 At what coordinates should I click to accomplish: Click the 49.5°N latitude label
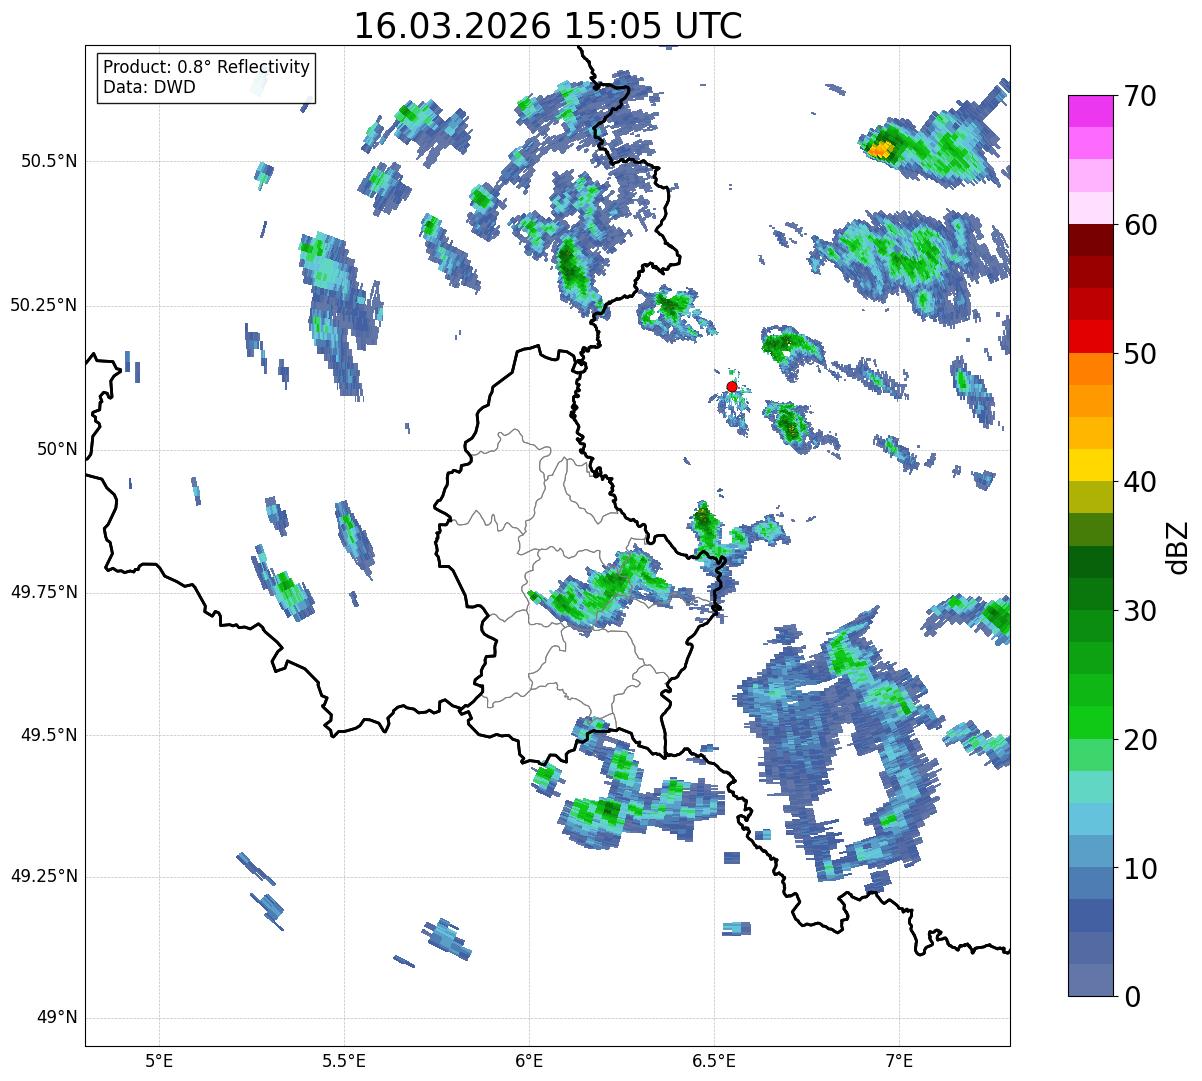tap(49, 735)
